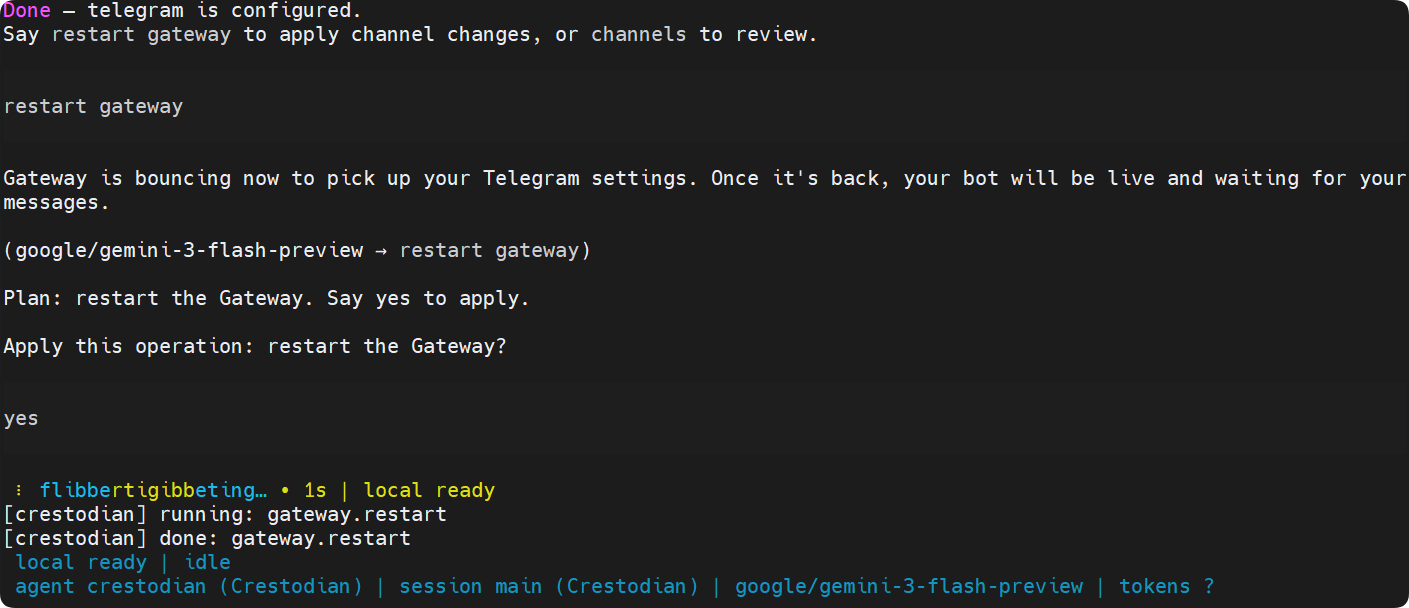Viewport: 1409px width, 608px height.
Task: Click the footer model name google/gemini-3-flash-preview
Action: [909, 587]
